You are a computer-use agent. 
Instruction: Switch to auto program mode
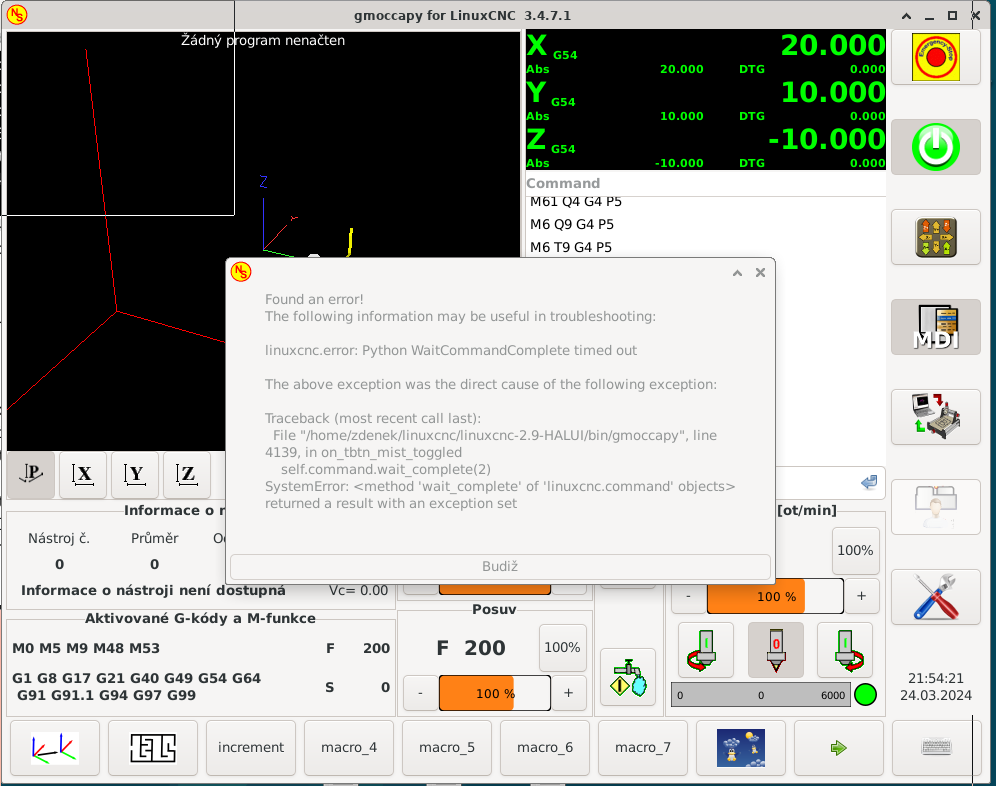tap(936, 417)
